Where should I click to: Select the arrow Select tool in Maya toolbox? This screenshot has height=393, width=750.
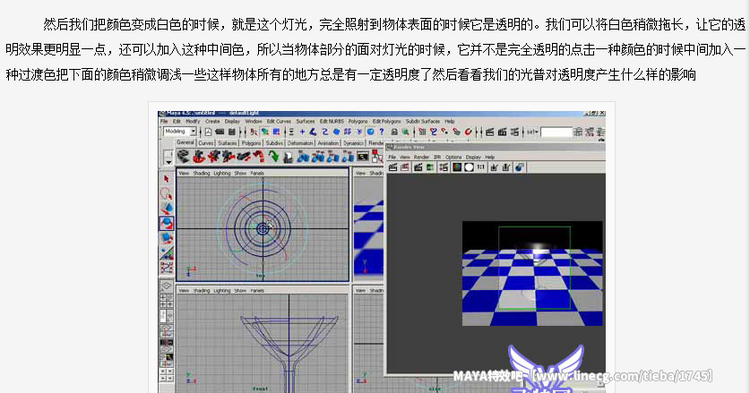(166, 179)
